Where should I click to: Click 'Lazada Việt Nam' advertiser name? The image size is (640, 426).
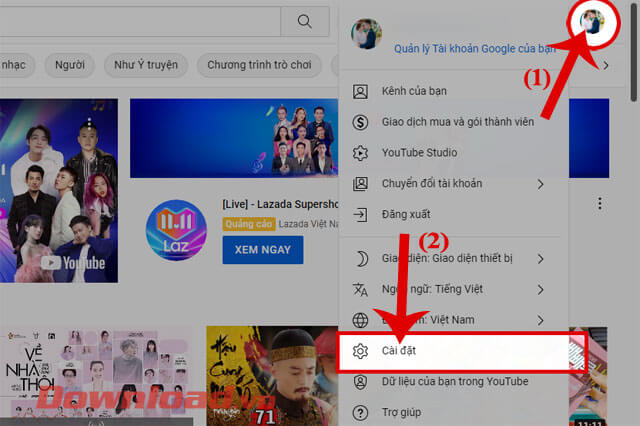point(308,224)
